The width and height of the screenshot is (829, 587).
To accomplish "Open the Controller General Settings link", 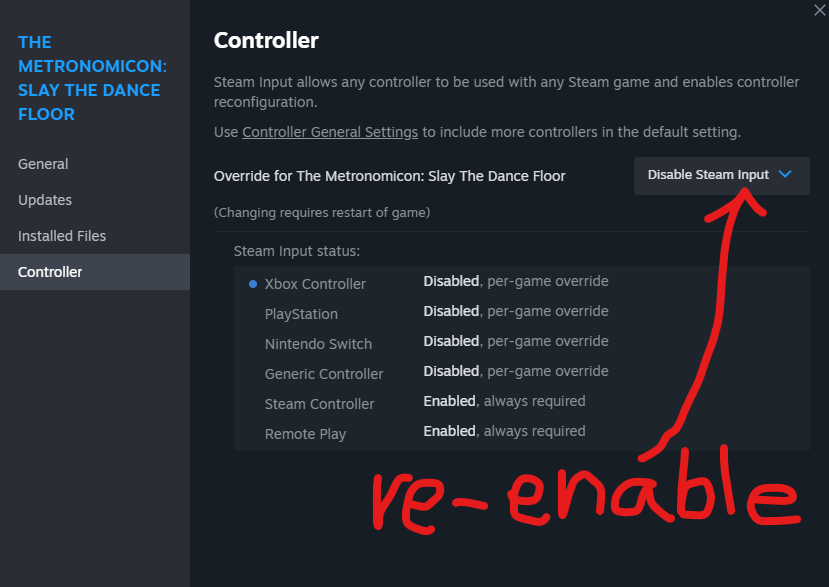I will tap(330, 132).
